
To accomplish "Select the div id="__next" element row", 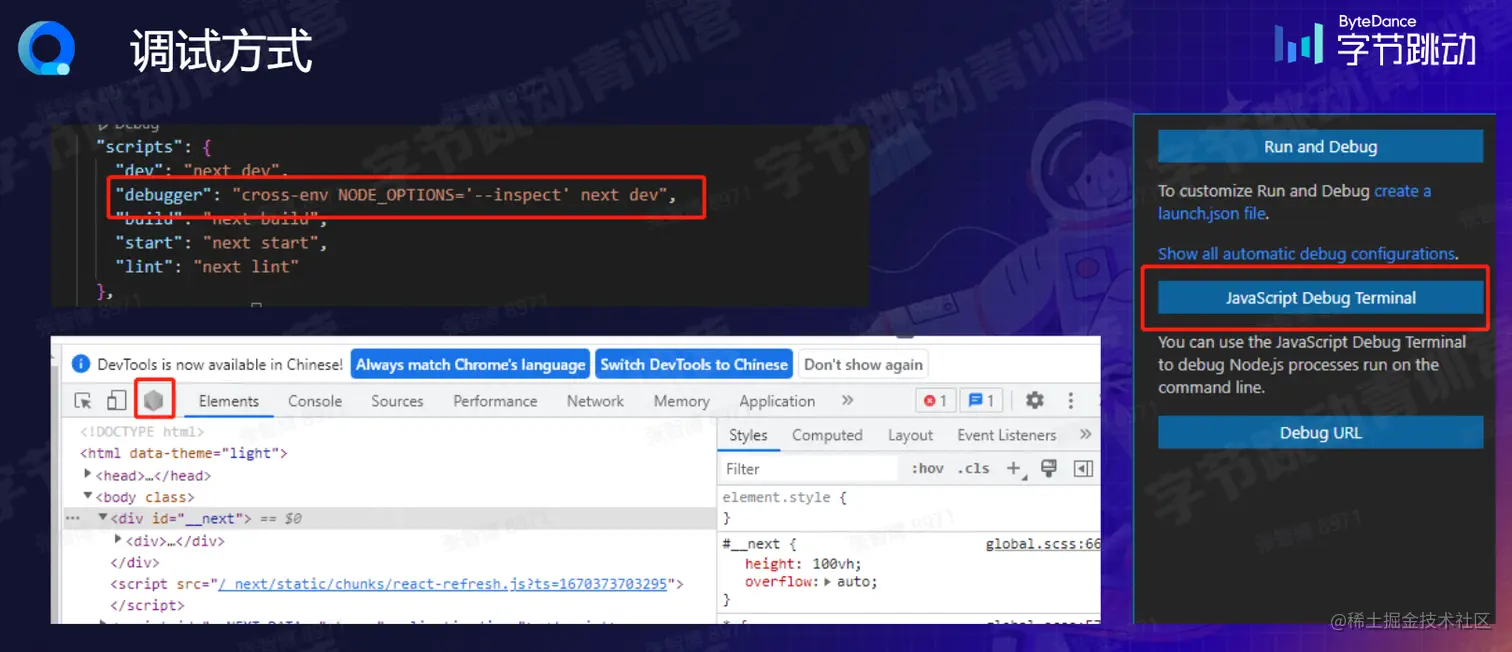I will click(390, 519).
